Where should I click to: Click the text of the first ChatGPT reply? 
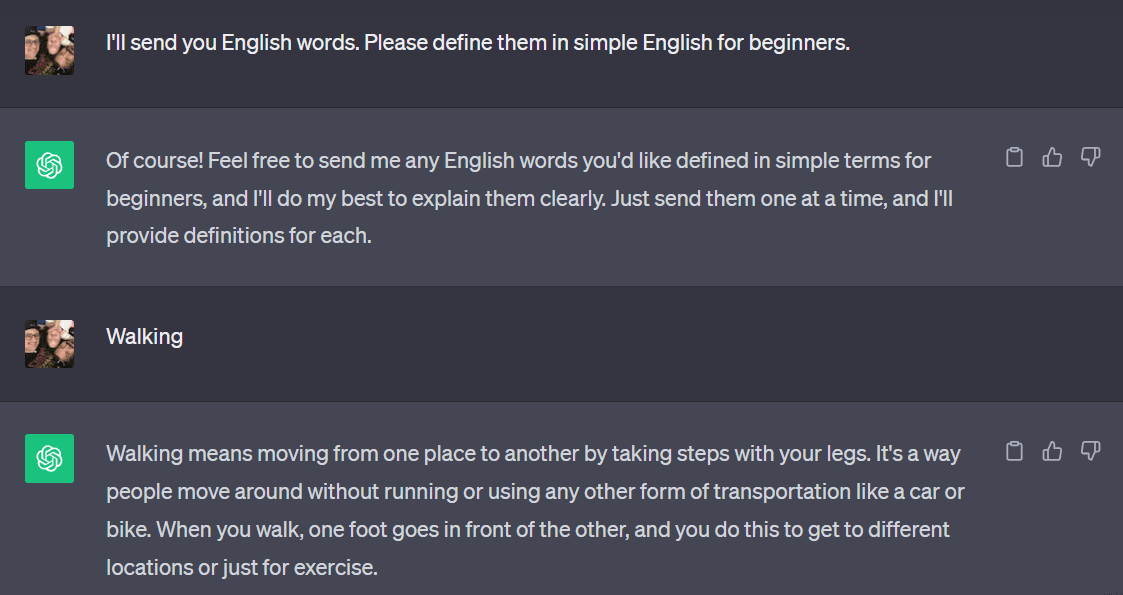click(x=500, y=197)
